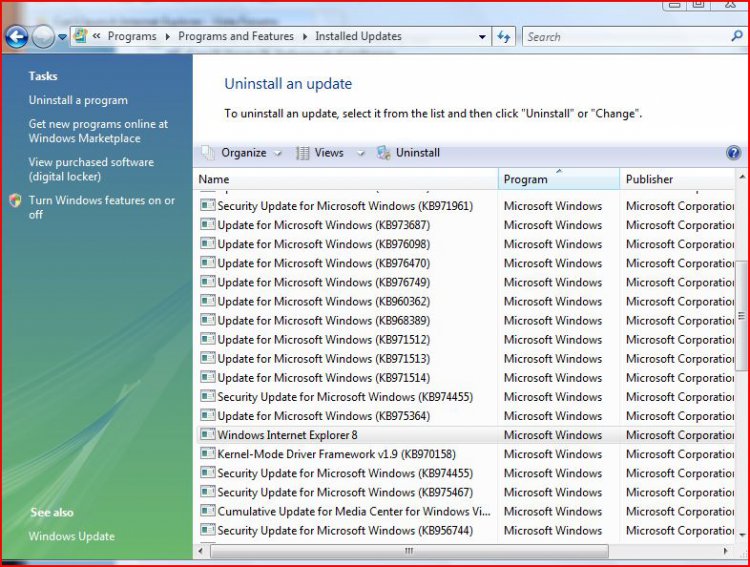This screenshot has width=750, height=567.
Task: Click inside the Search box
Action: click(x=627, y=37)
